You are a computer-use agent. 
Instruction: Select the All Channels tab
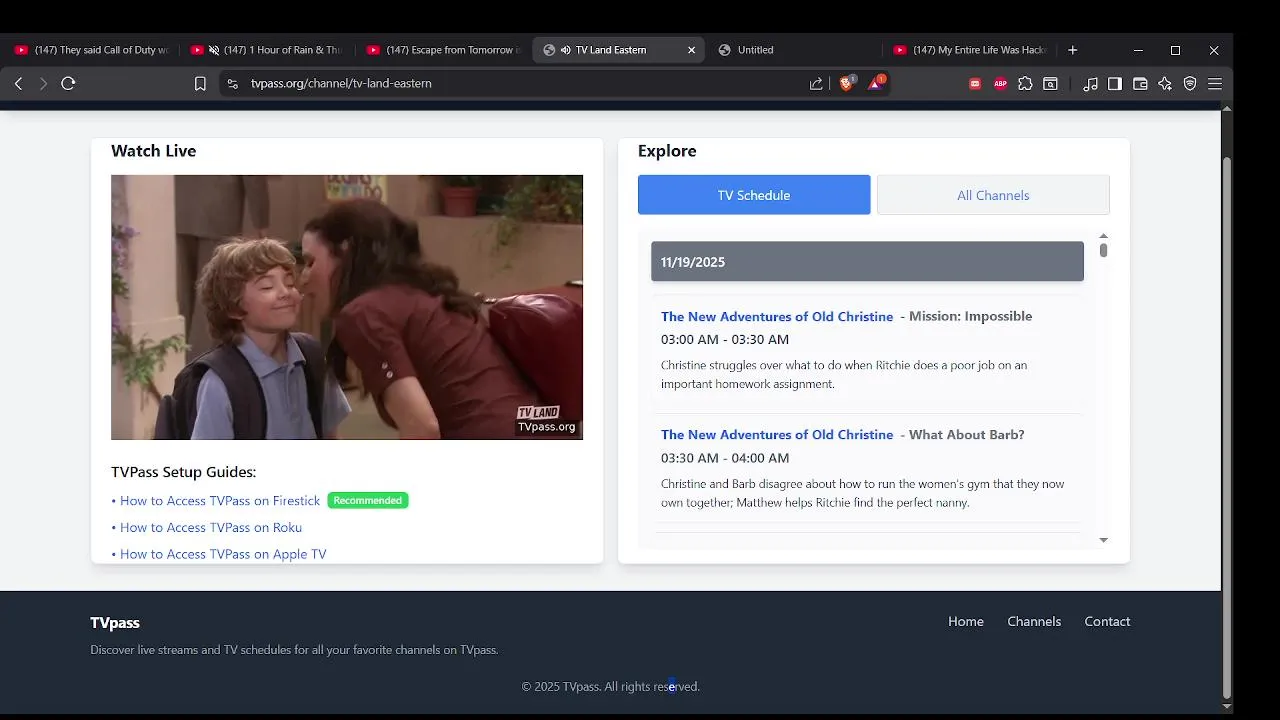click(993, 195)
